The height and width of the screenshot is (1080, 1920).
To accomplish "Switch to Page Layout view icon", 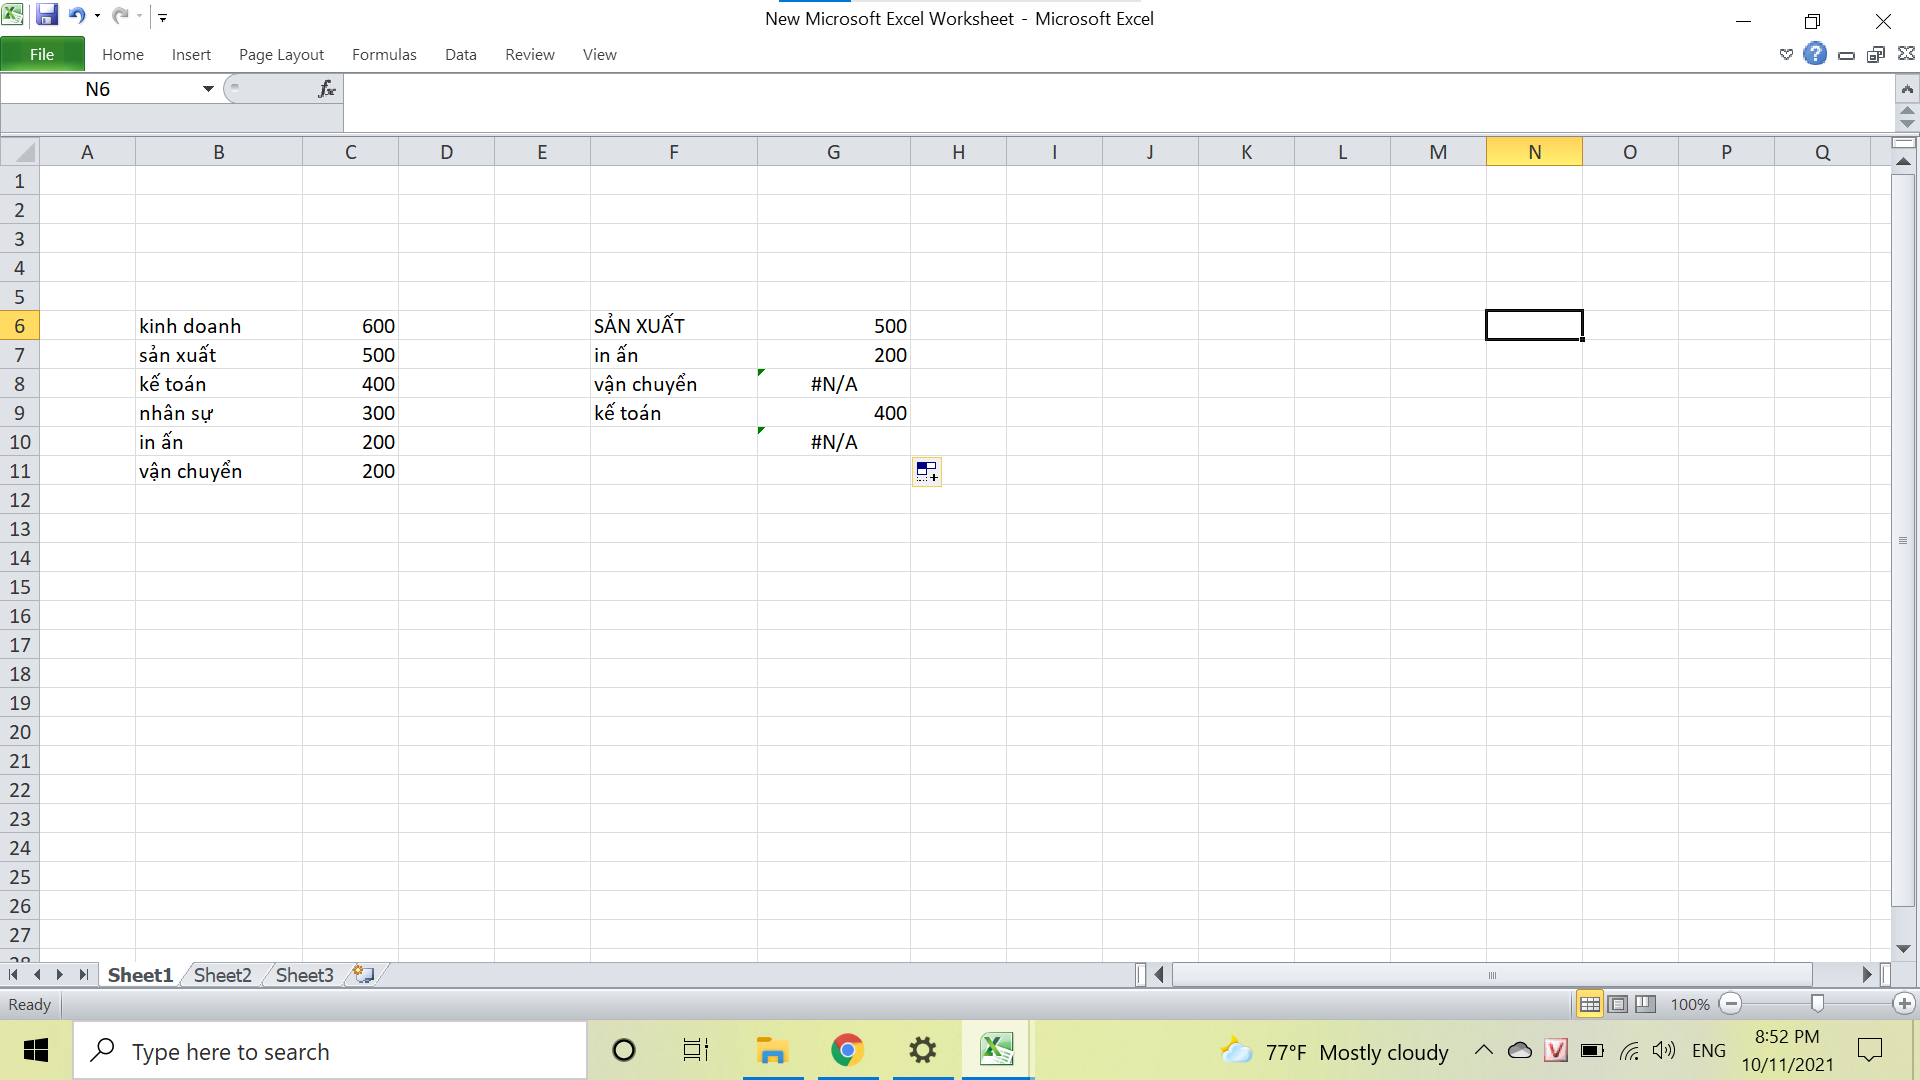I will point(1618,1004).
